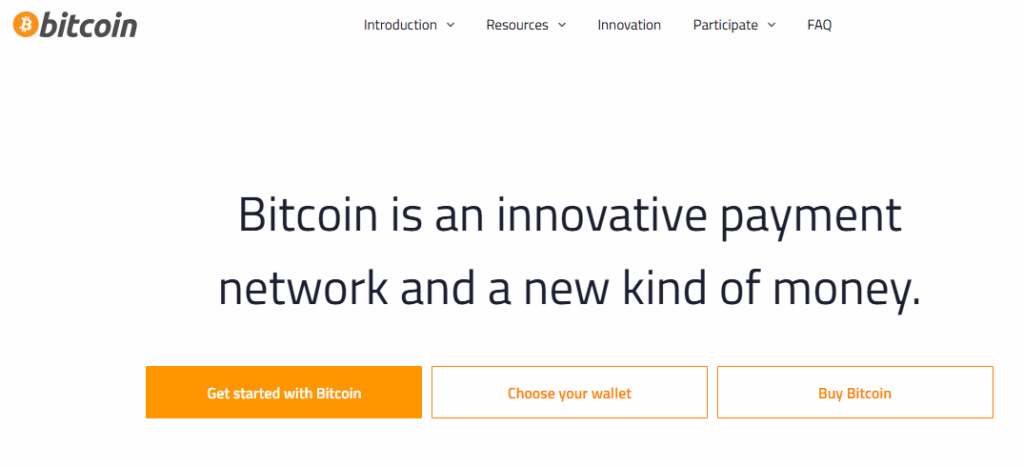The width and height of the screenshot is (1024, 468).
Task: Open the FAQ page
Action: coord(819,25)
